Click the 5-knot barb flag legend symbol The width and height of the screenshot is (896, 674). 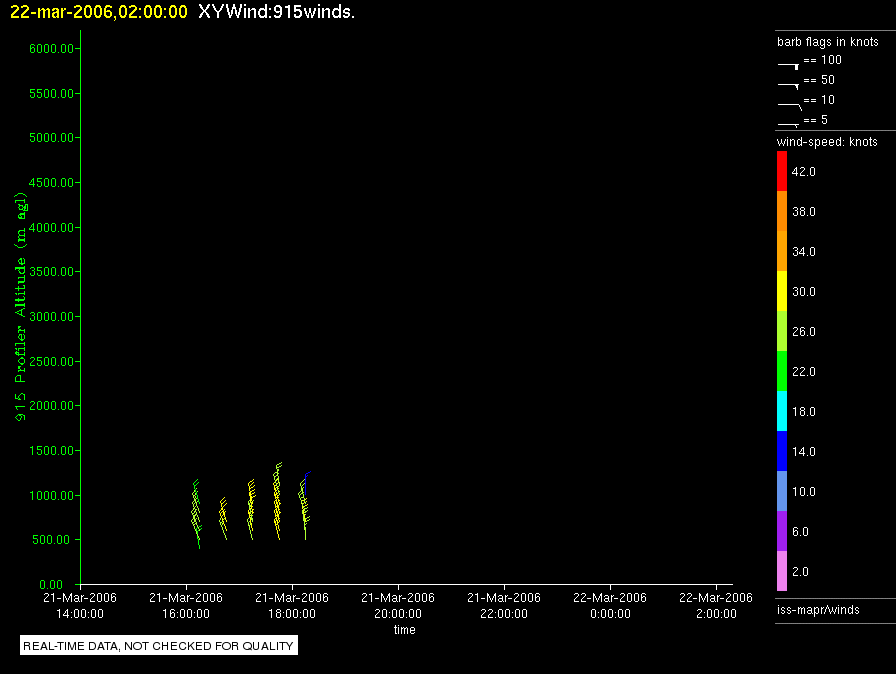[788, 125]
